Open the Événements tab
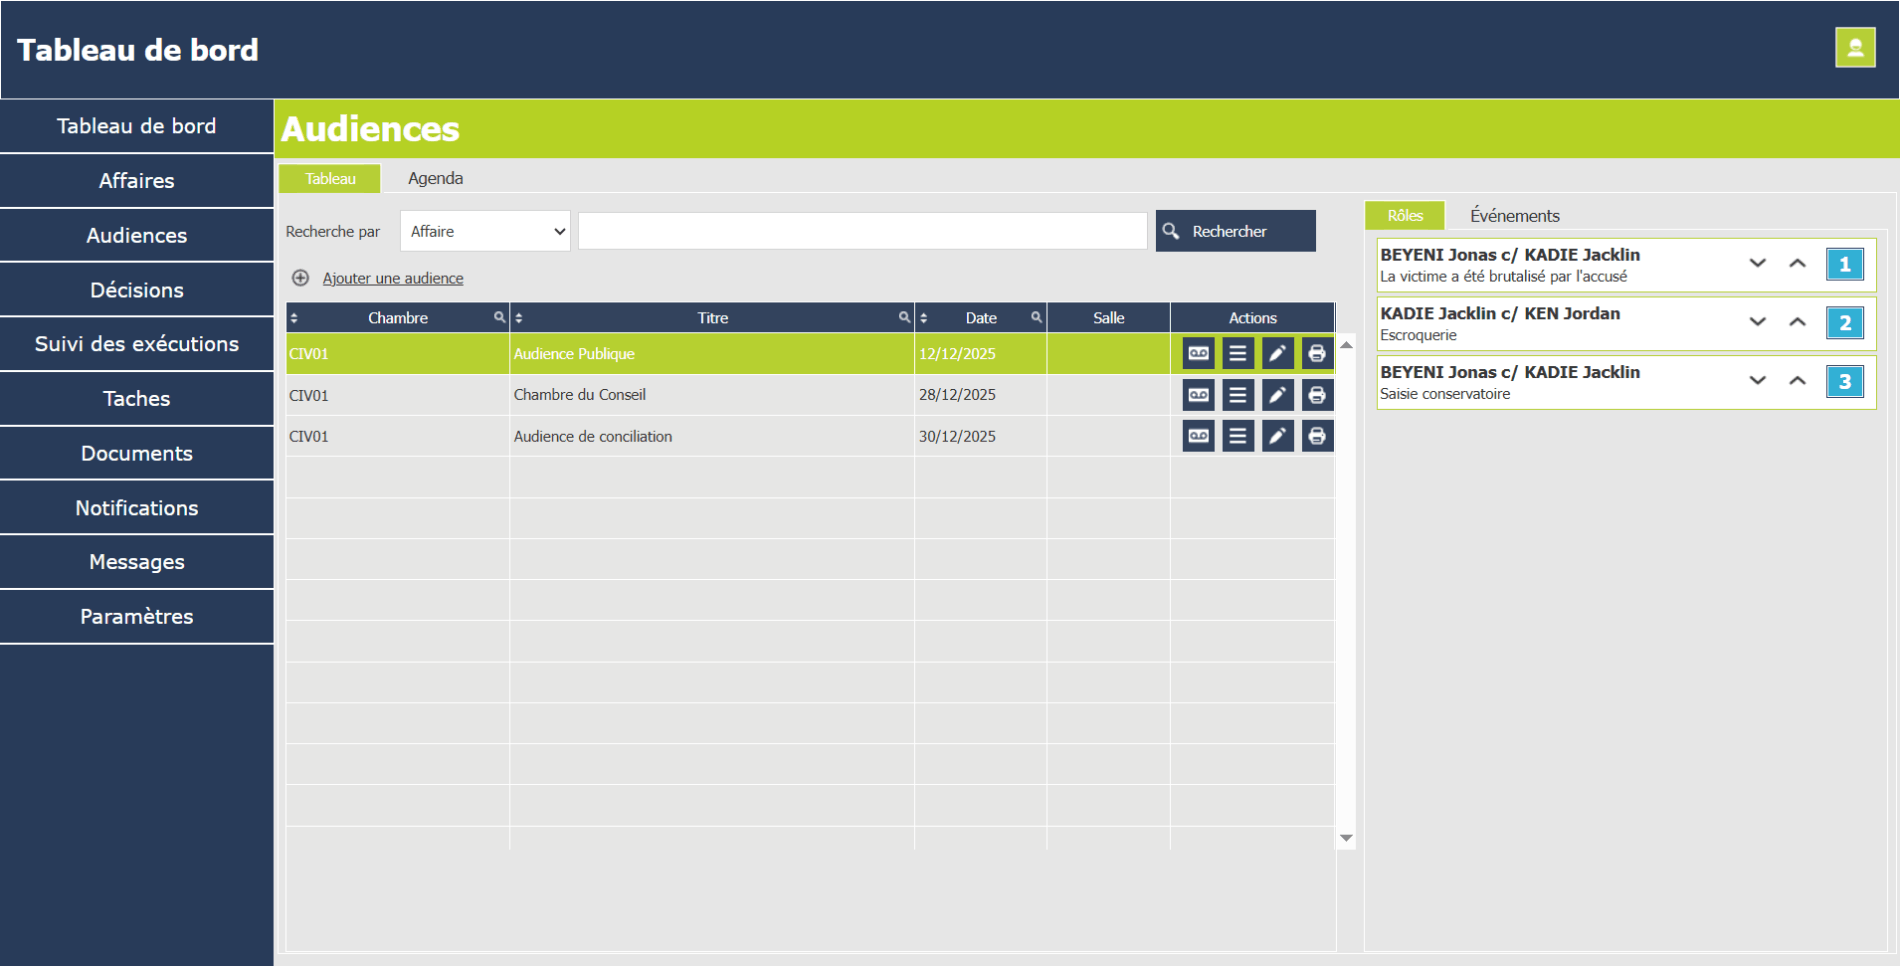Viewport: 1900px width, 966px height. 1514,215
